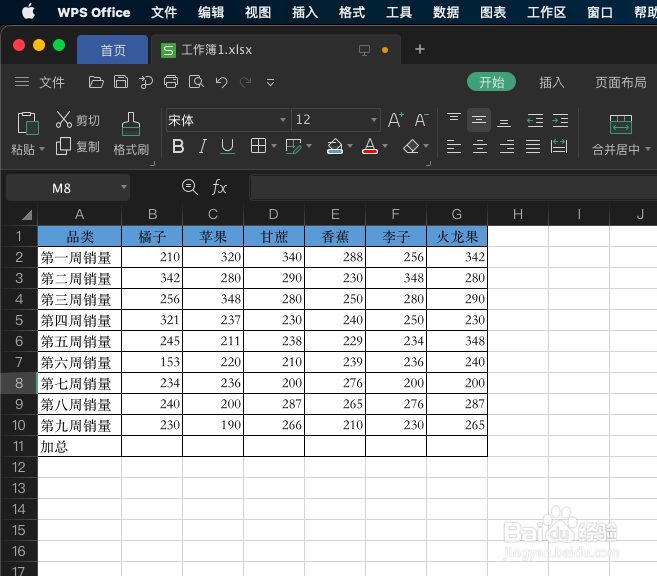The image size is (657, 576).
Task: Click the Apple menu logo
Action: pos(28,12)
